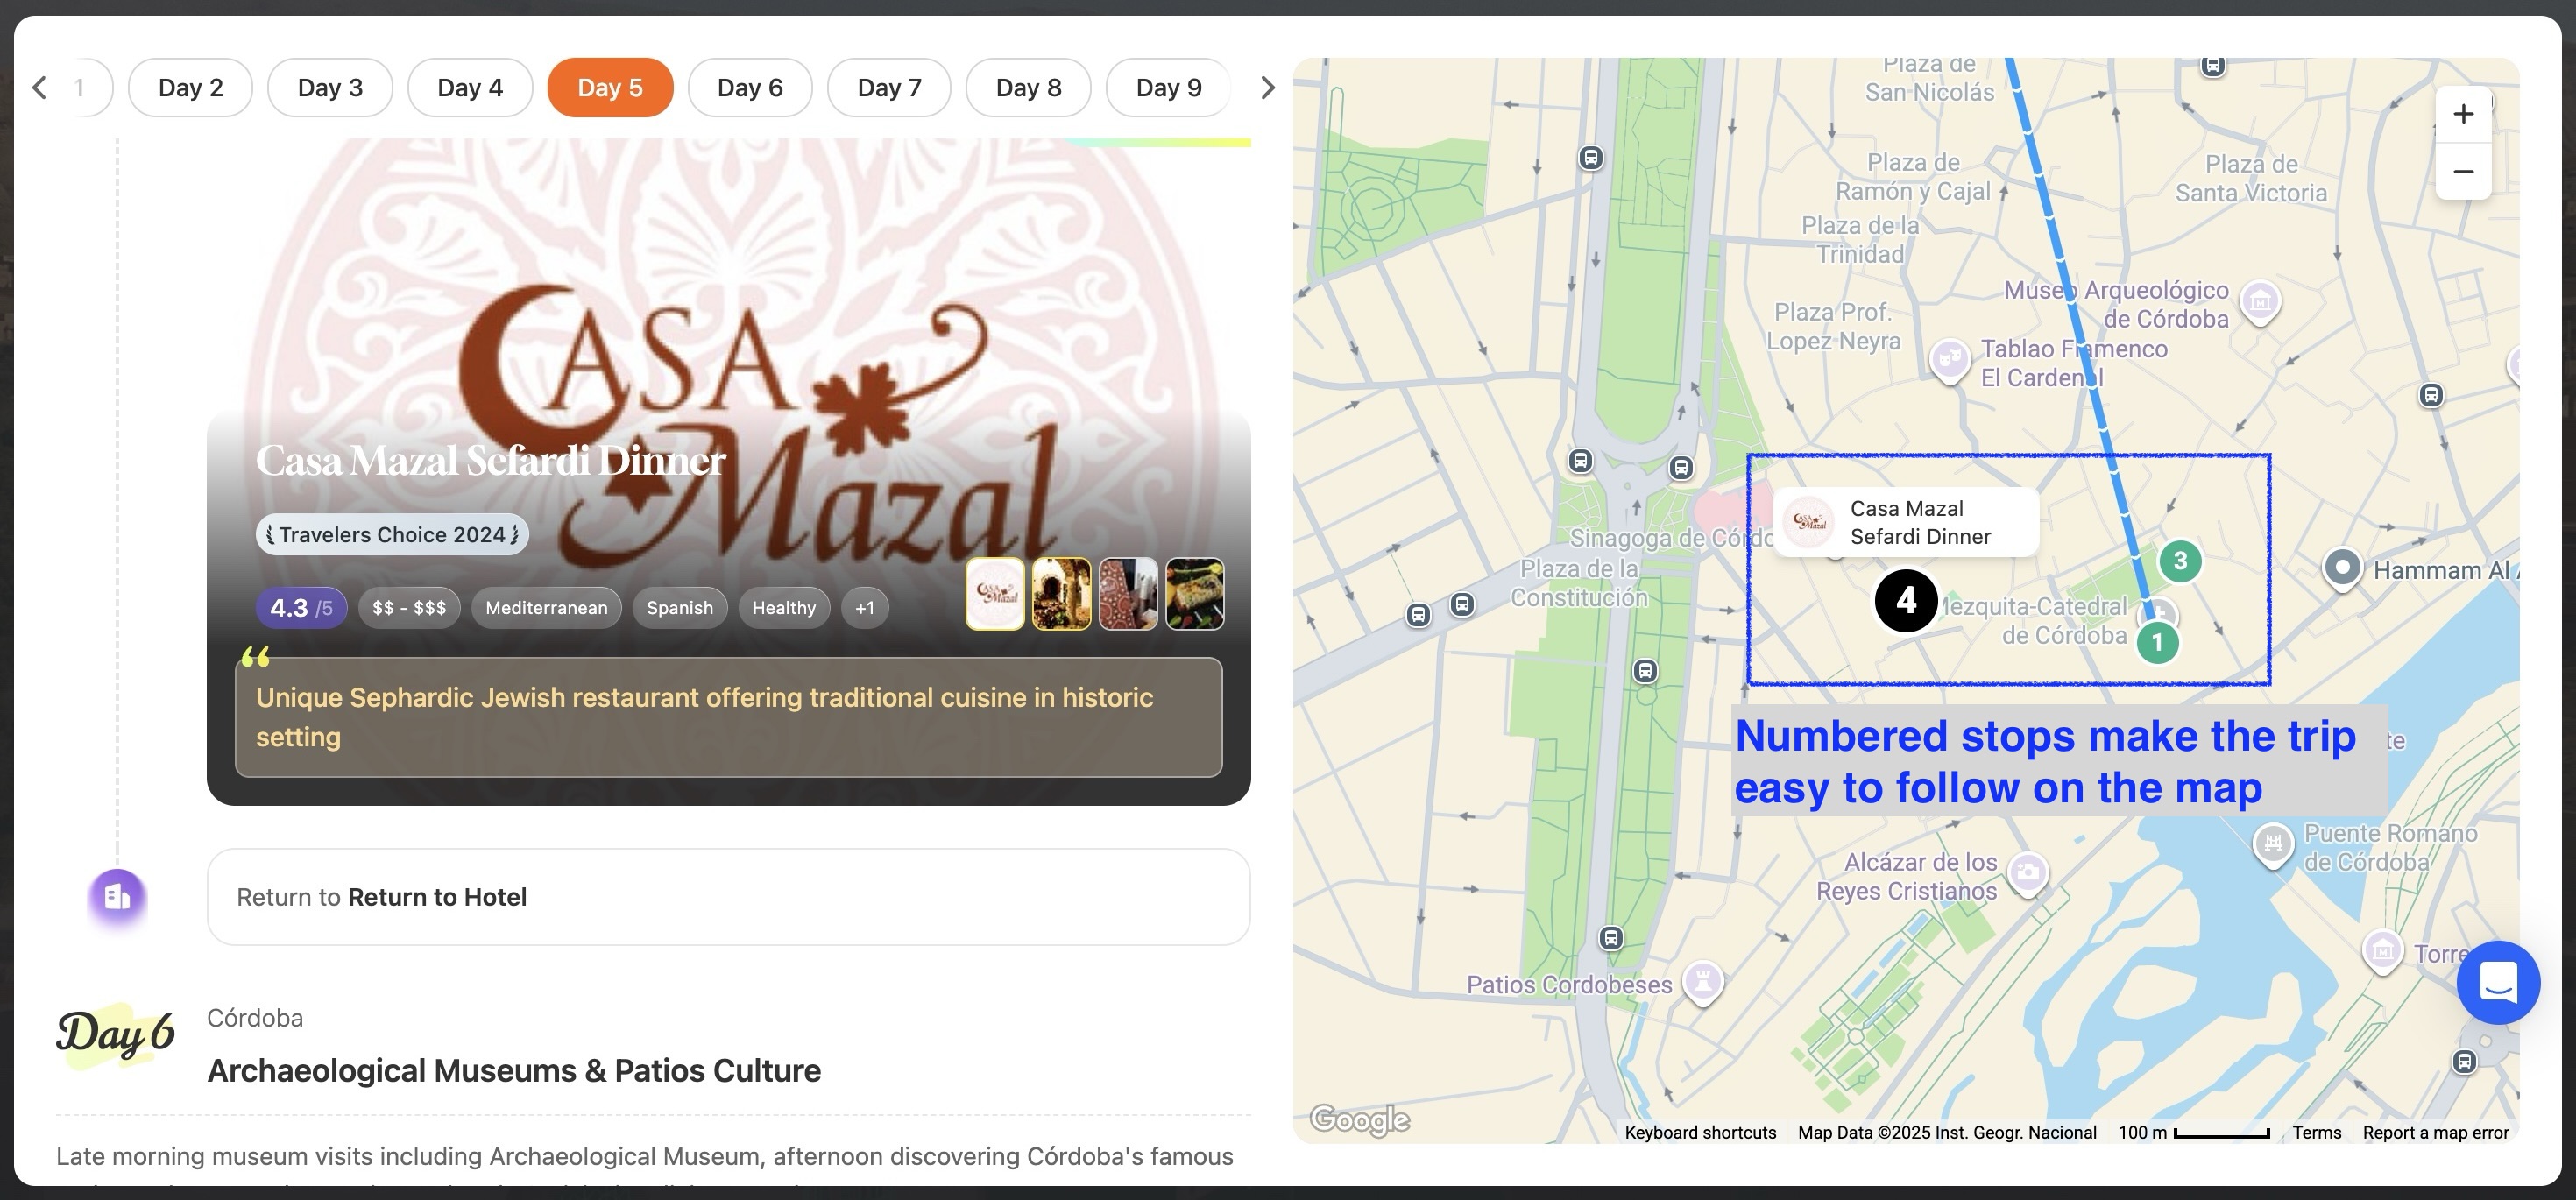Screen dimensions: 2576x1200
Task: Click the Google logo on map
Action: point(1359,1119)
